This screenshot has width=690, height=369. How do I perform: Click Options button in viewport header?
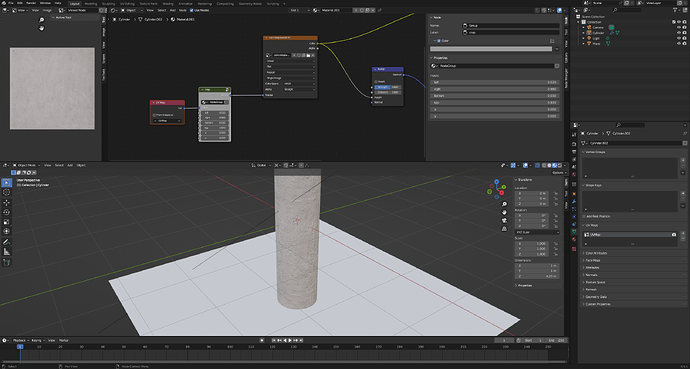point(558,172)
